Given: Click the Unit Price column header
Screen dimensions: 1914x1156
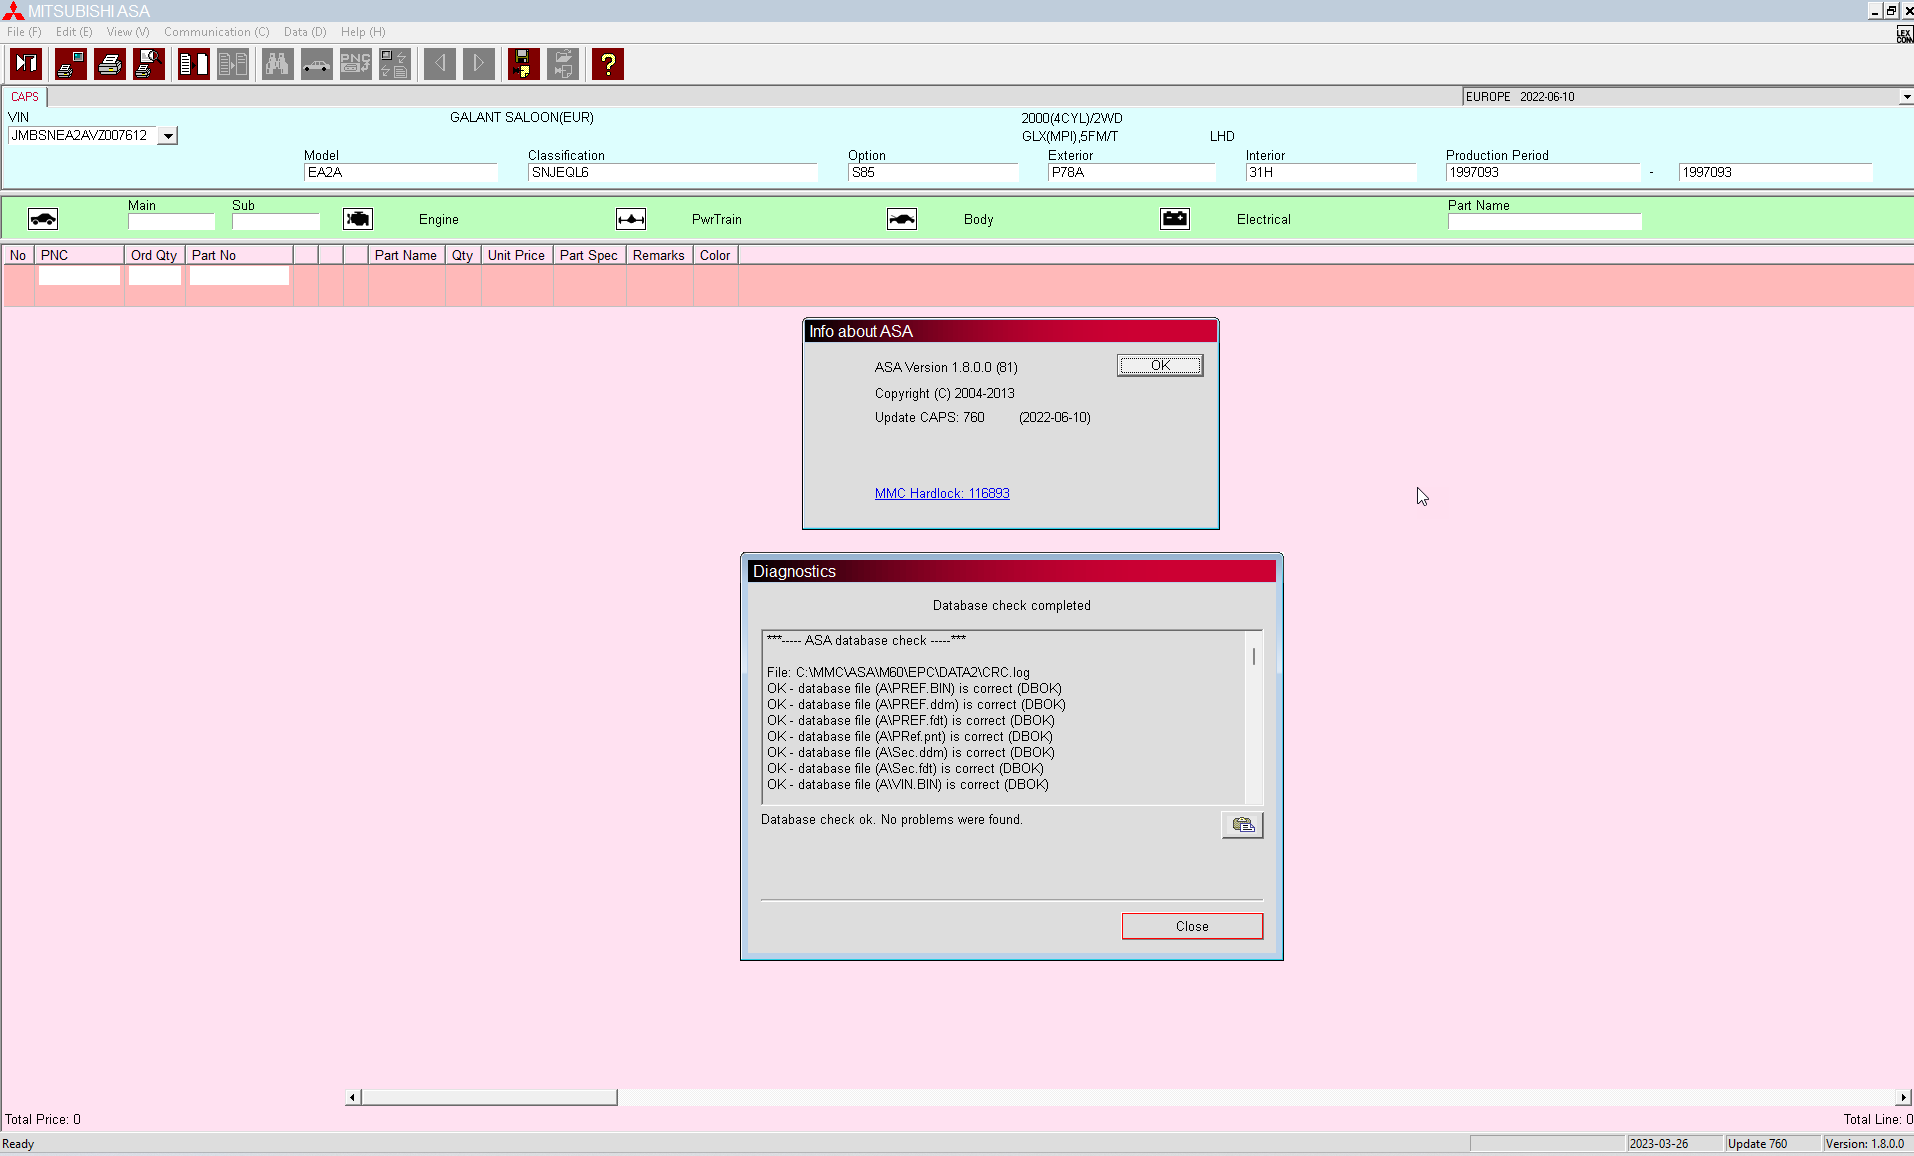Looking at the screenshot, I should coord(516,255).
